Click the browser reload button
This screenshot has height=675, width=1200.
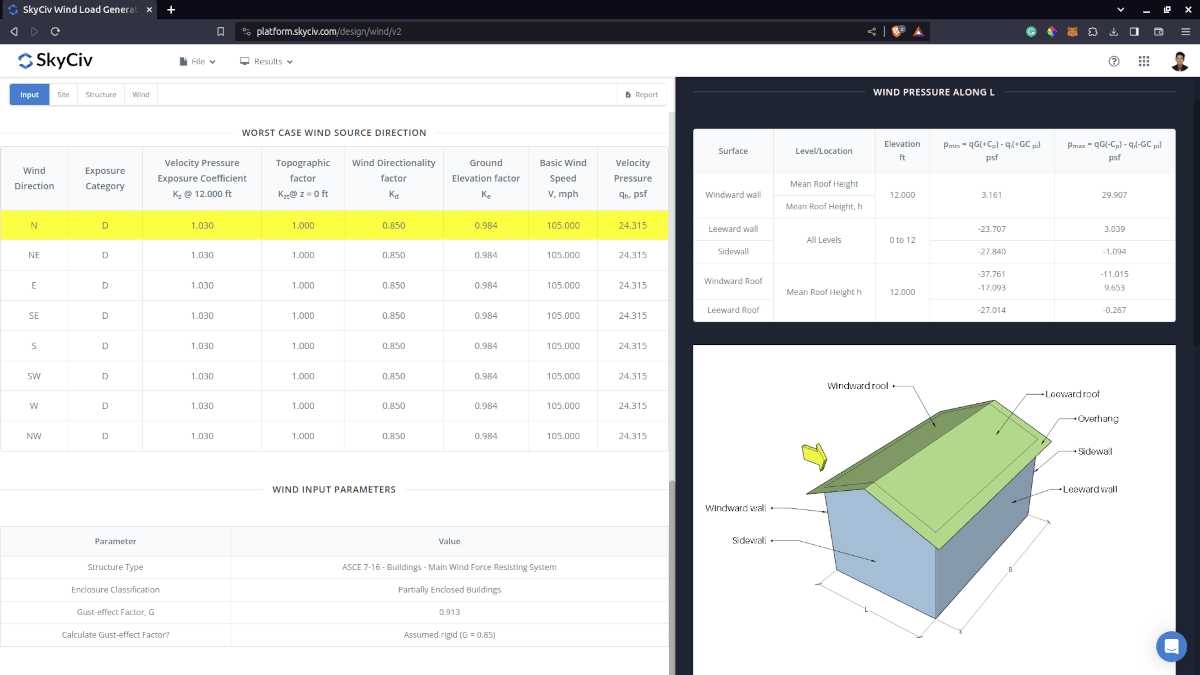[x=55, y=31]
